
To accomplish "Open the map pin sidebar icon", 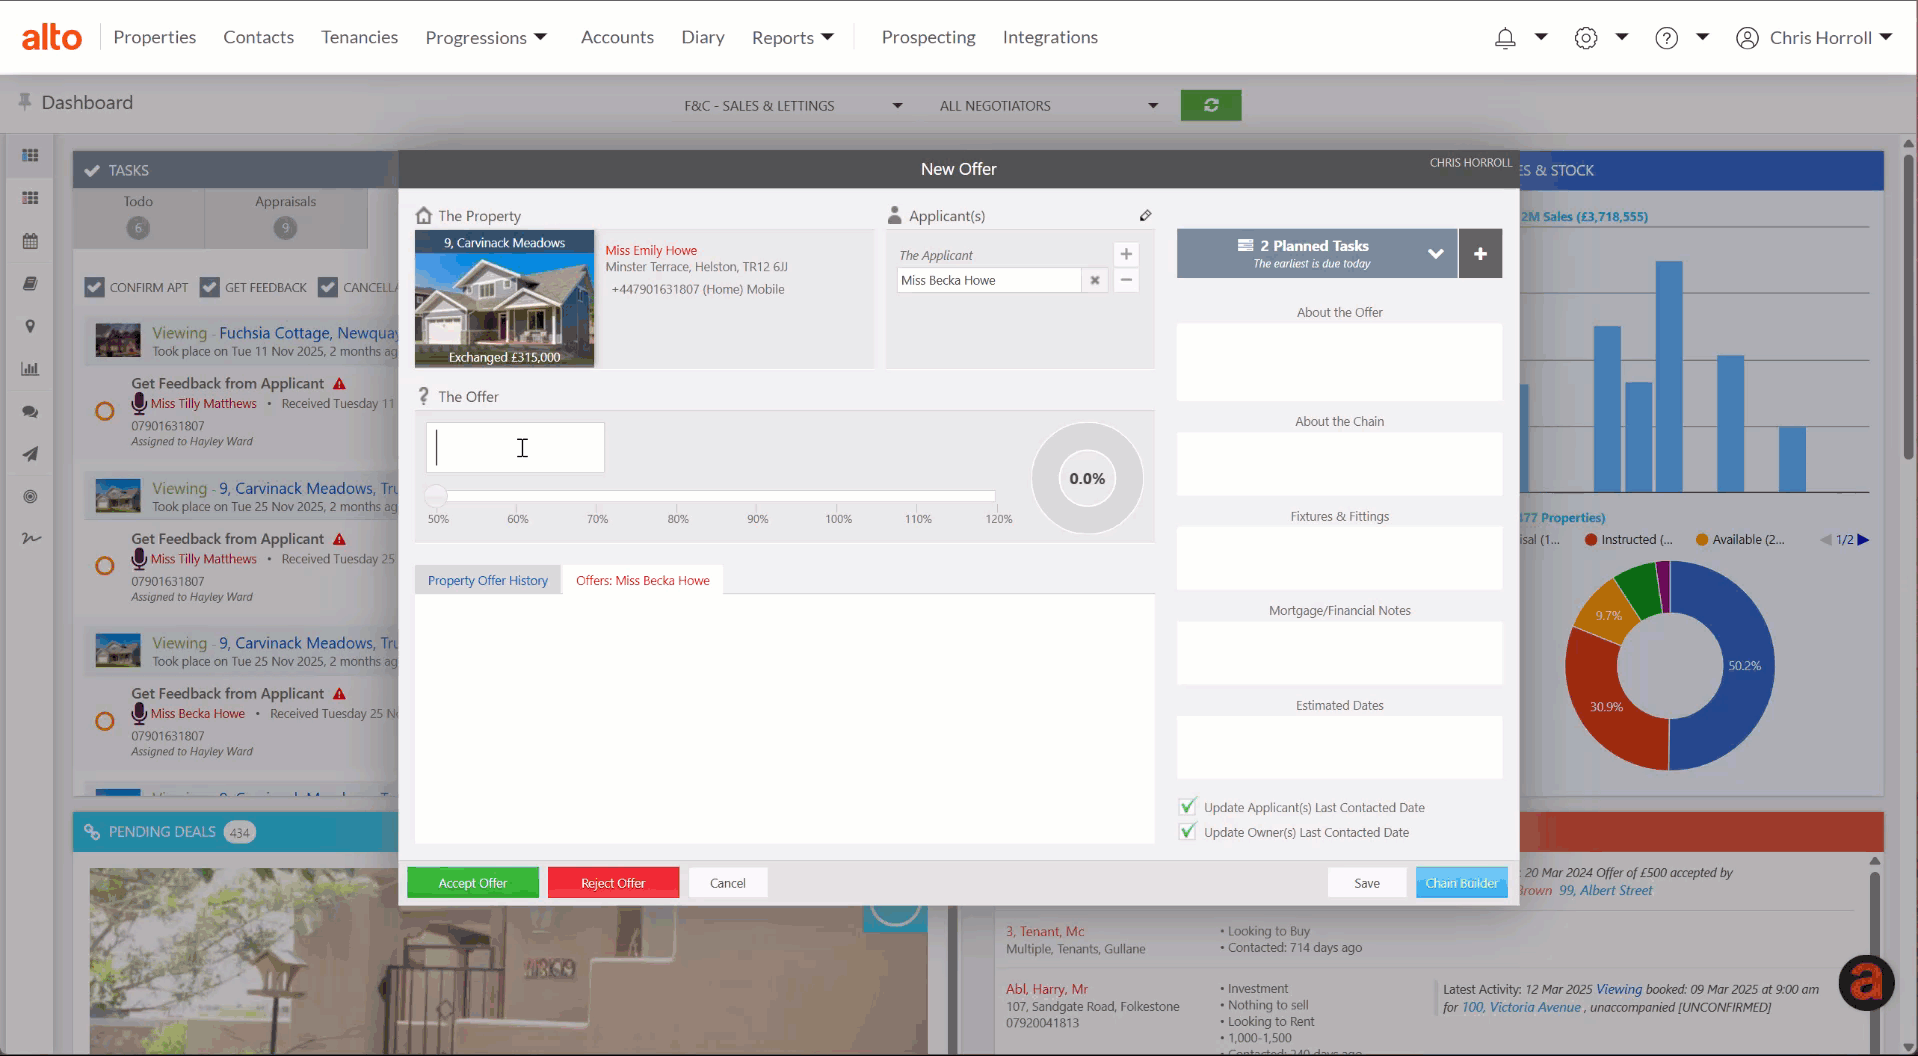I will (30, 326).
